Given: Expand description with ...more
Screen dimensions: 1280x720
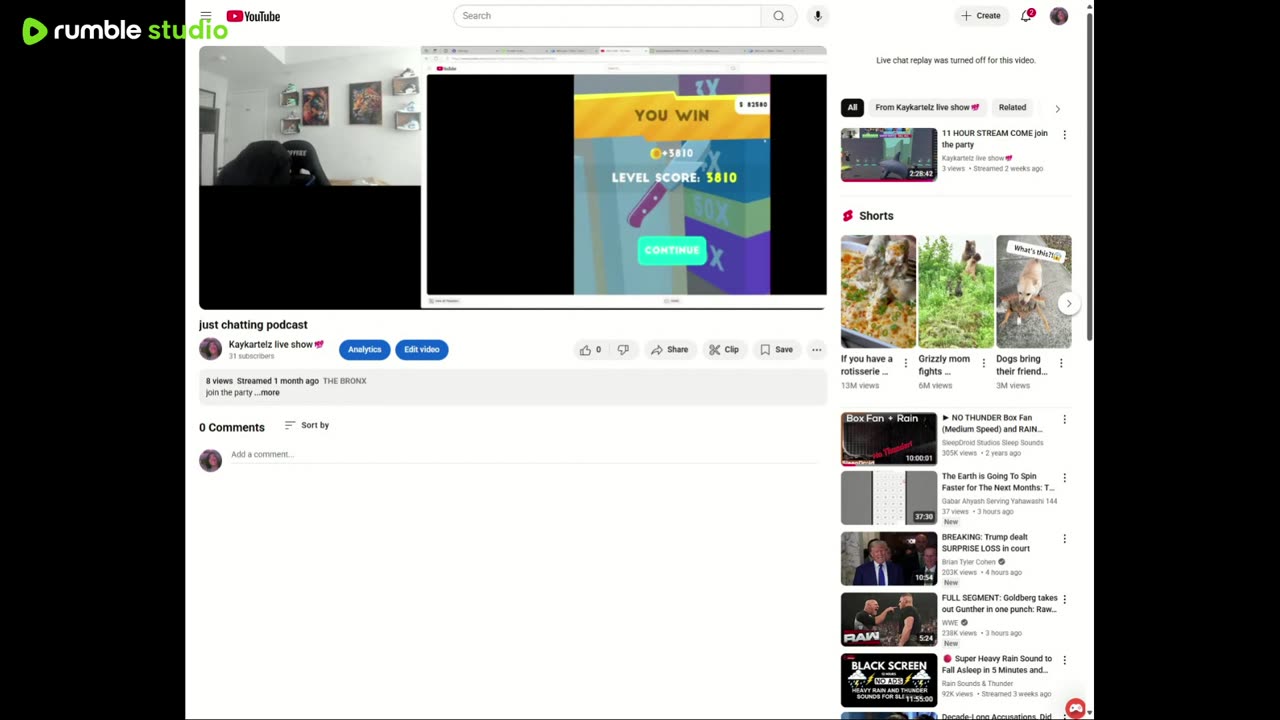Looking at the screenshot, I should click(267, 393).
